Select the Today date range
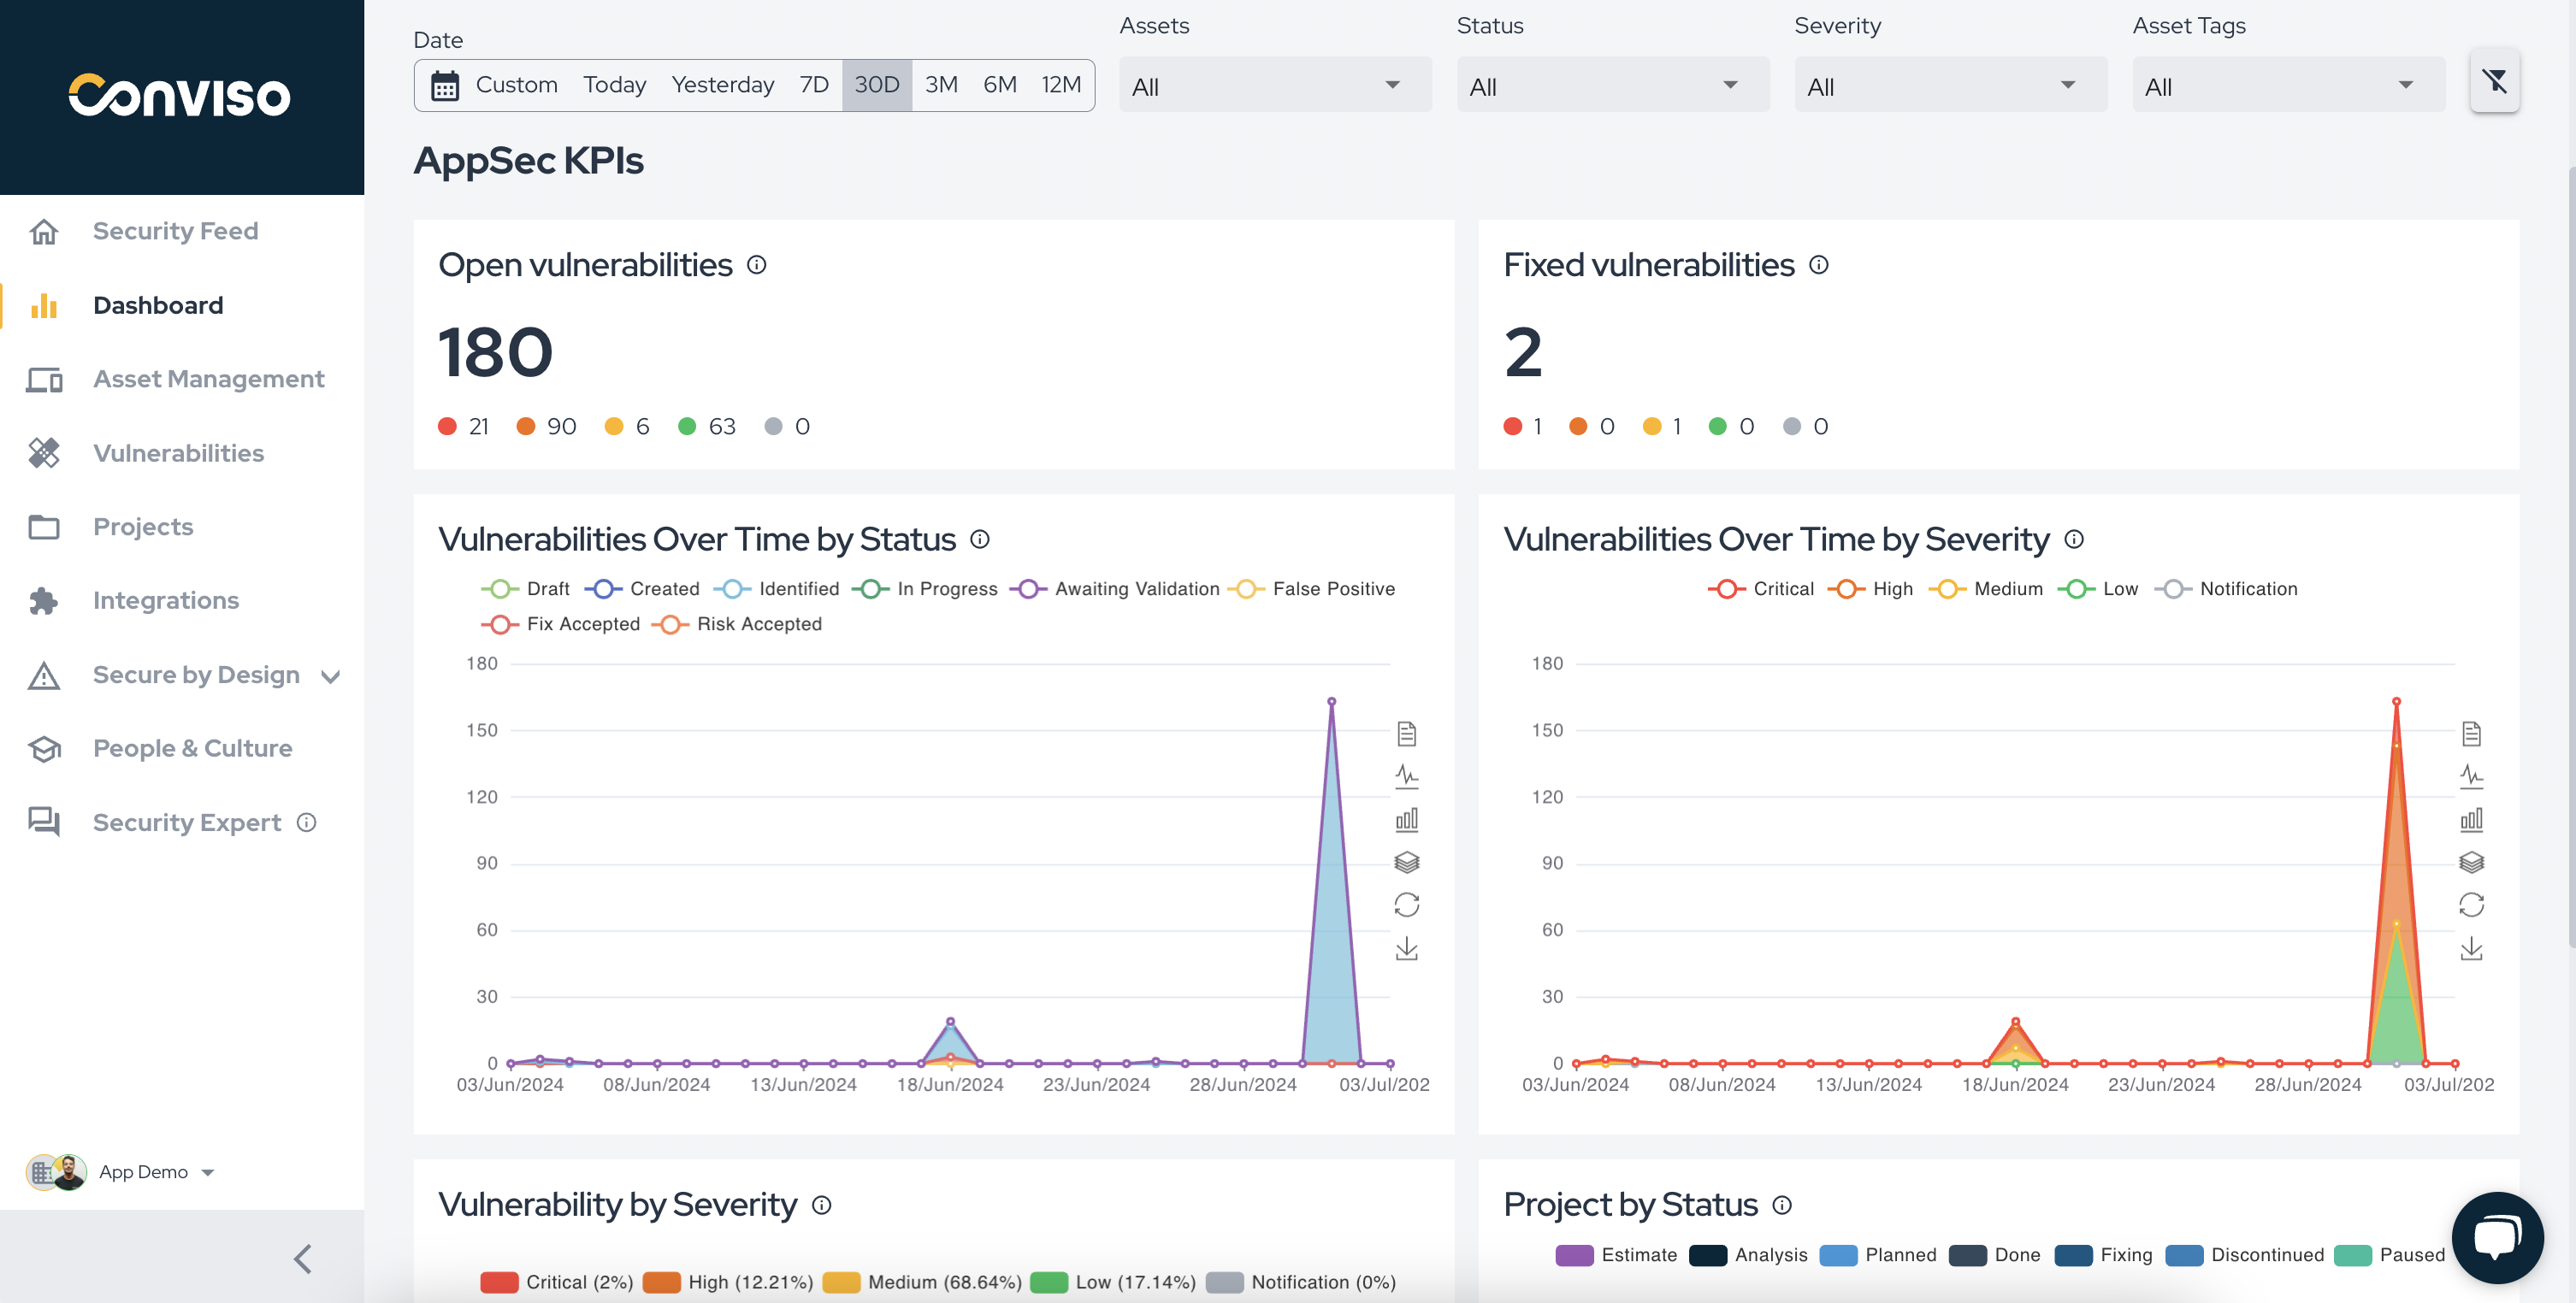The image size is (2576, 1303). pyautogui.click(x=615, y=85)
